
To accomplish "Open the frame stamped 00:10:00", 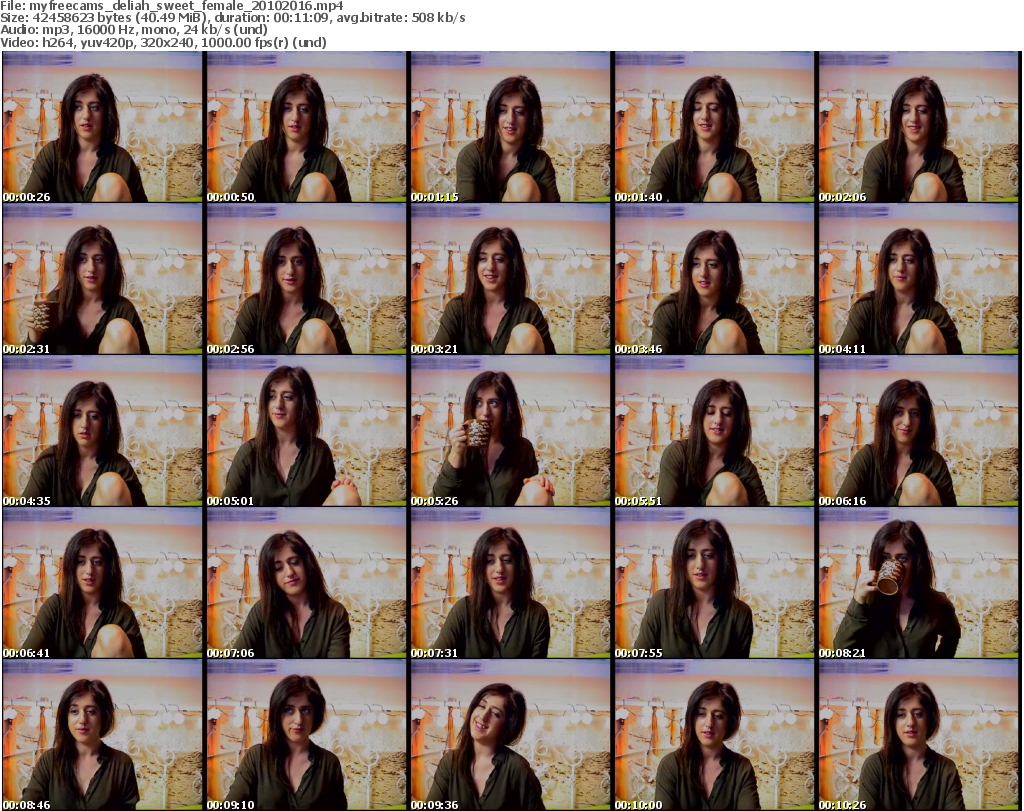I will tap(714, 735).
